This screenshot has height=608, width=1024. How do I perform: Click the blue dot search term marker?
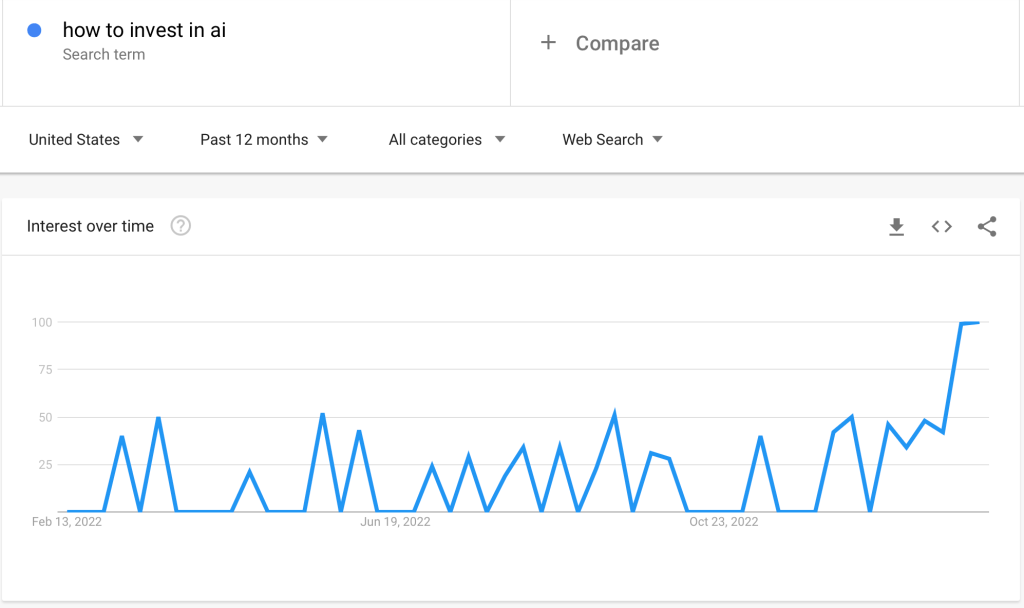click(35, 30)
